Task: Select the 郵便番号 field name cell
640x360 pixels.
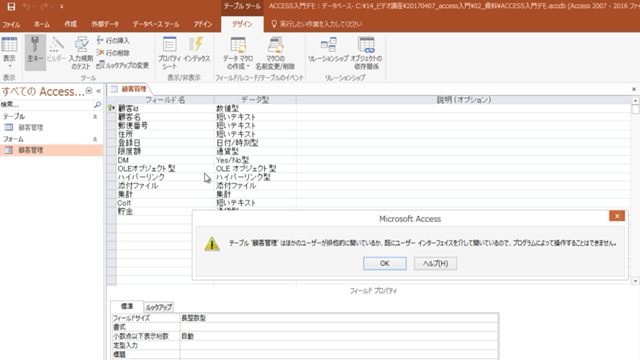Action: [x=165, y=126]
